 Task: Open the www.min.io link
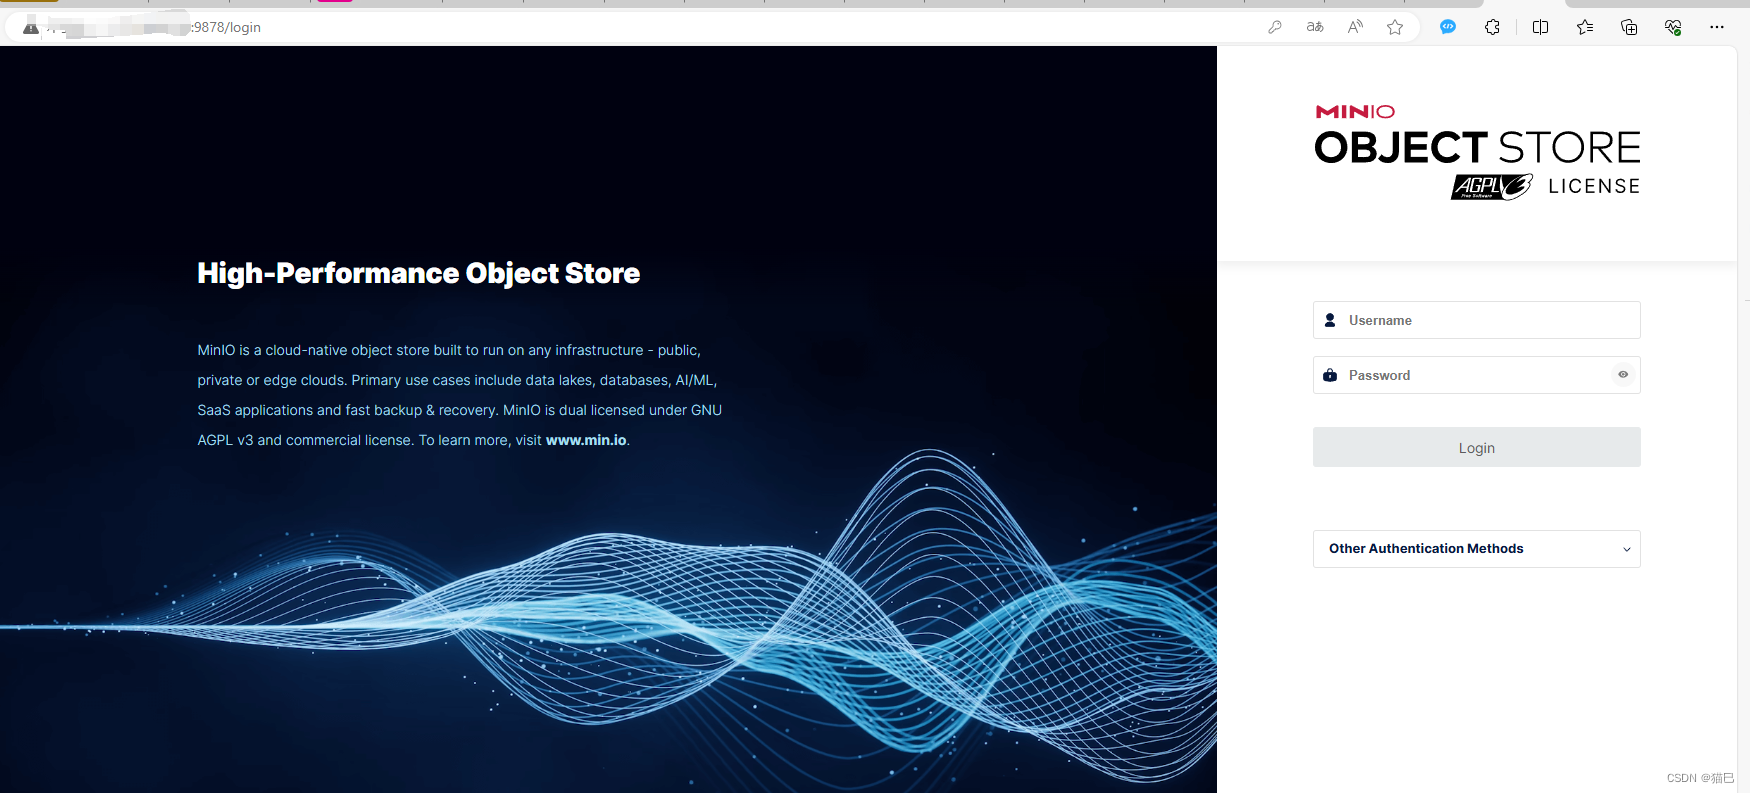coord(586,440)
